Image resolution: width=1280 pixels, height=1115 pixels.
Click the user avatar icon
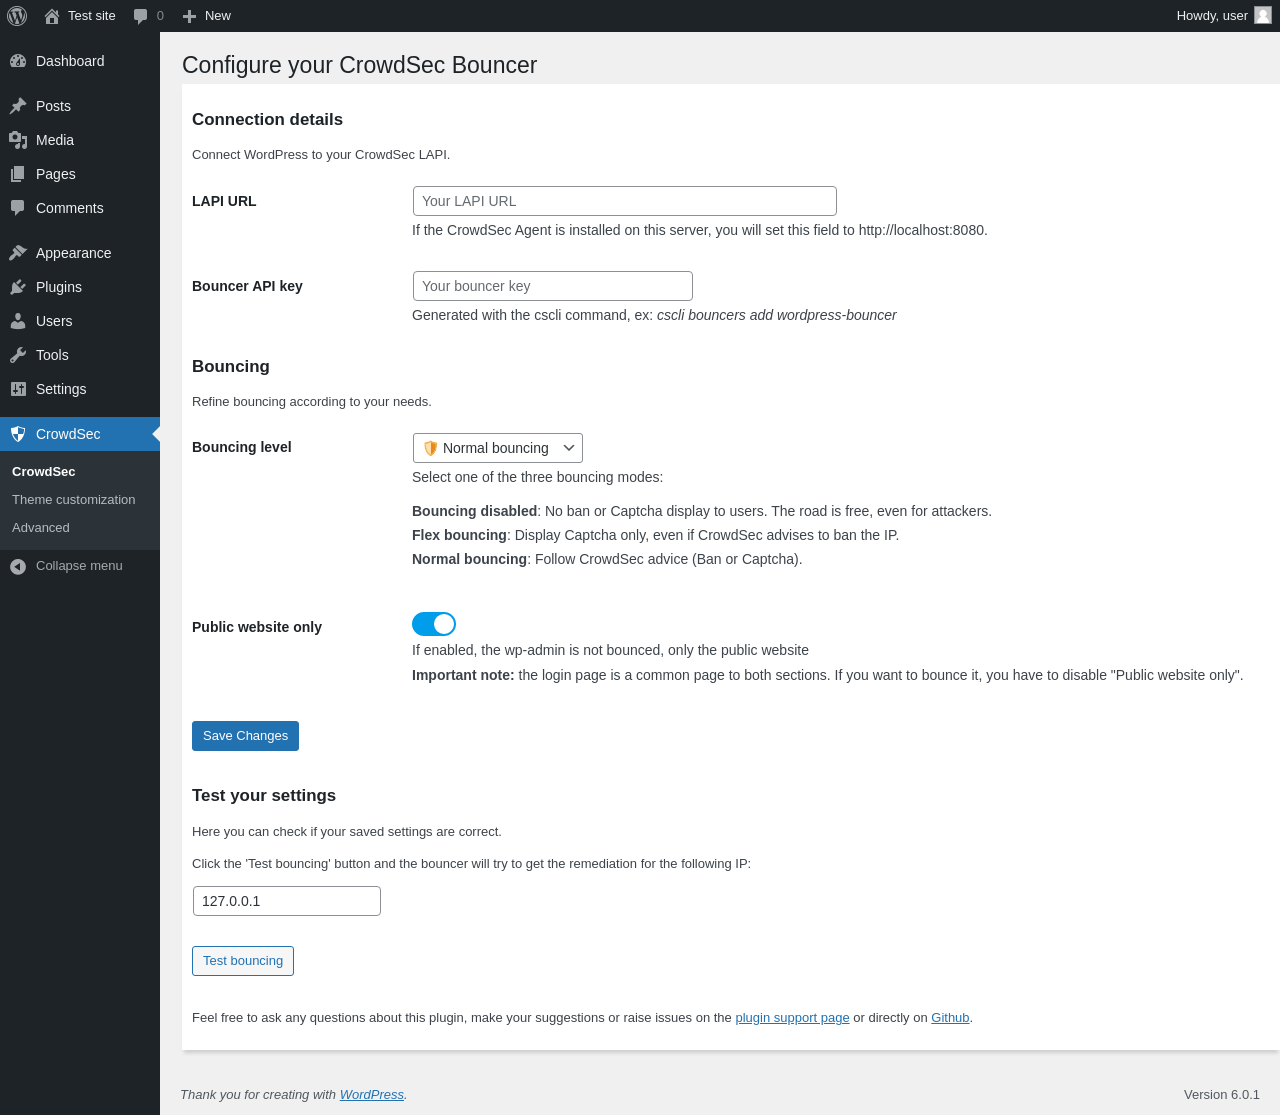pyautogui.click(x=1263, y=15)
